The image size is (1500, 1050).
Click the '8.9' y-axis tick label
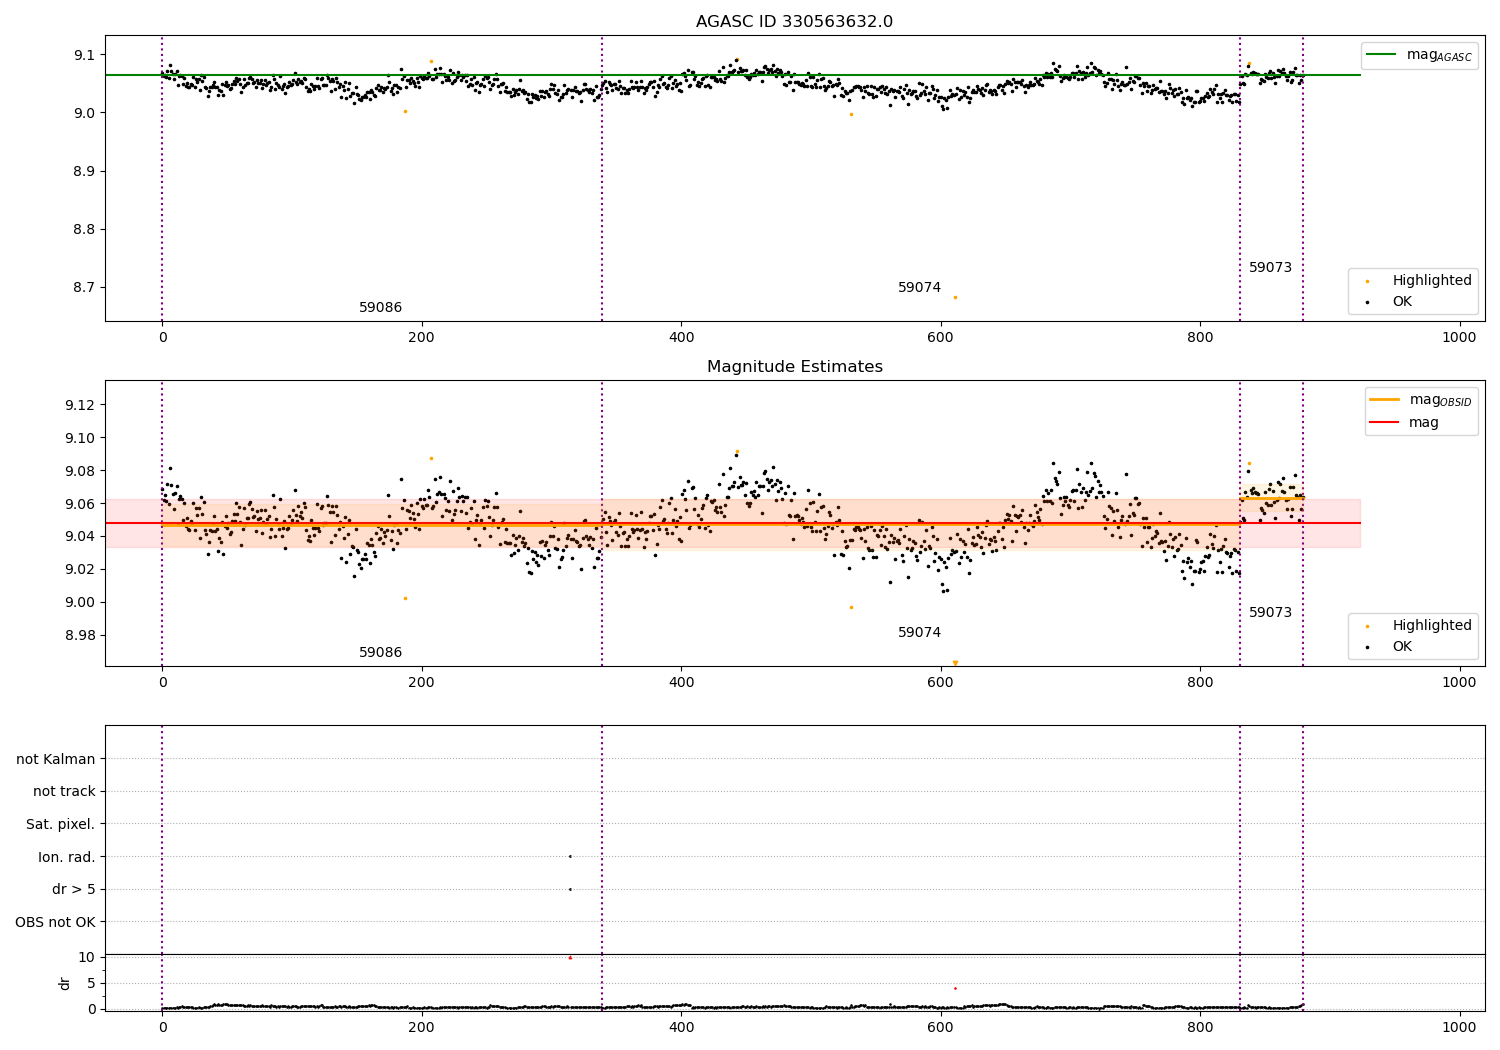tap(85, 171)
